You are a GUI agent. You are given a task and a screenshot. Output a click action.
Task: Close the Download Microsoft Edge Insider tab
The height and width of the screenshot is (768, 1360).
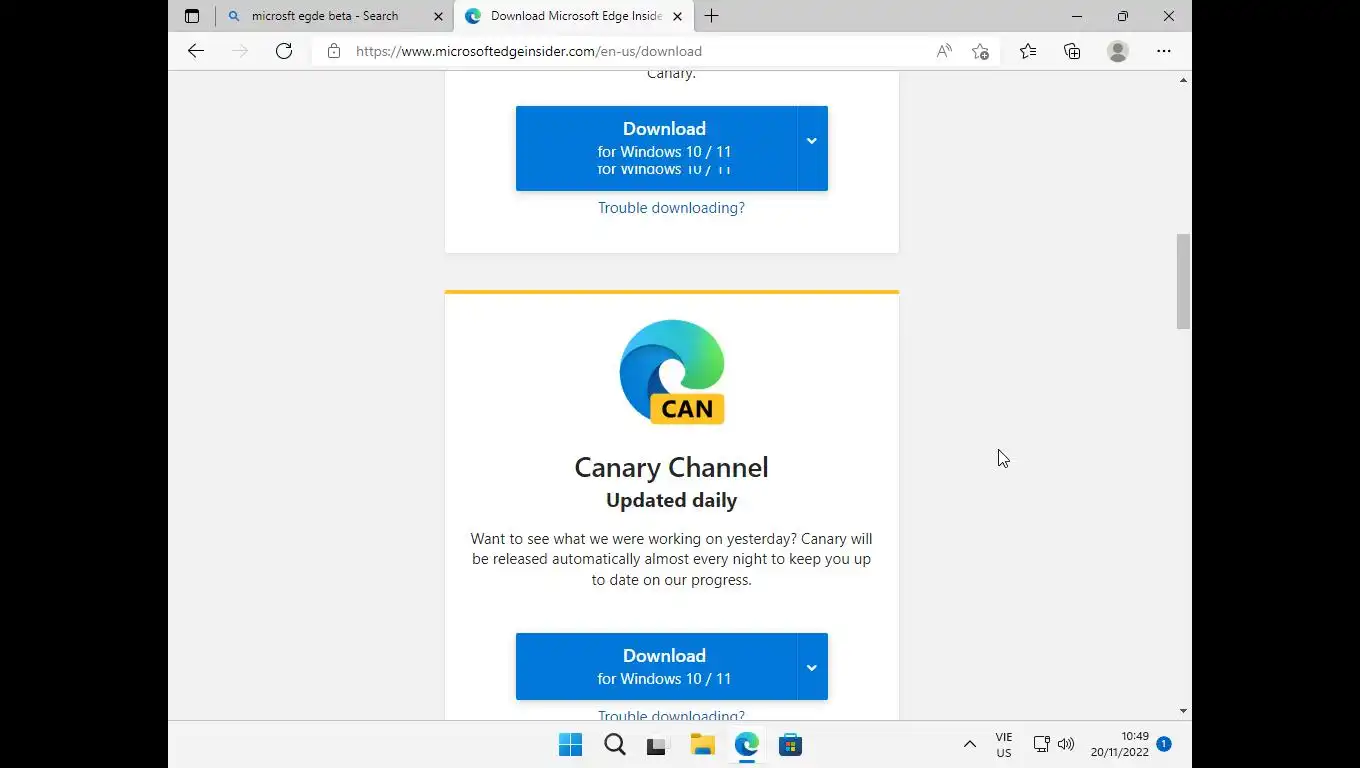[677, 16]
